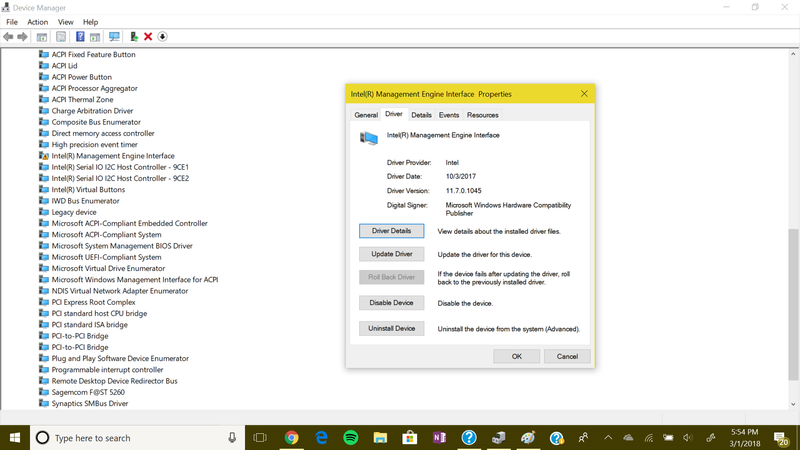Open Microsoft Edge from the taskbar
This screenshot has height=450, width=800.
[x=321, y=438]
